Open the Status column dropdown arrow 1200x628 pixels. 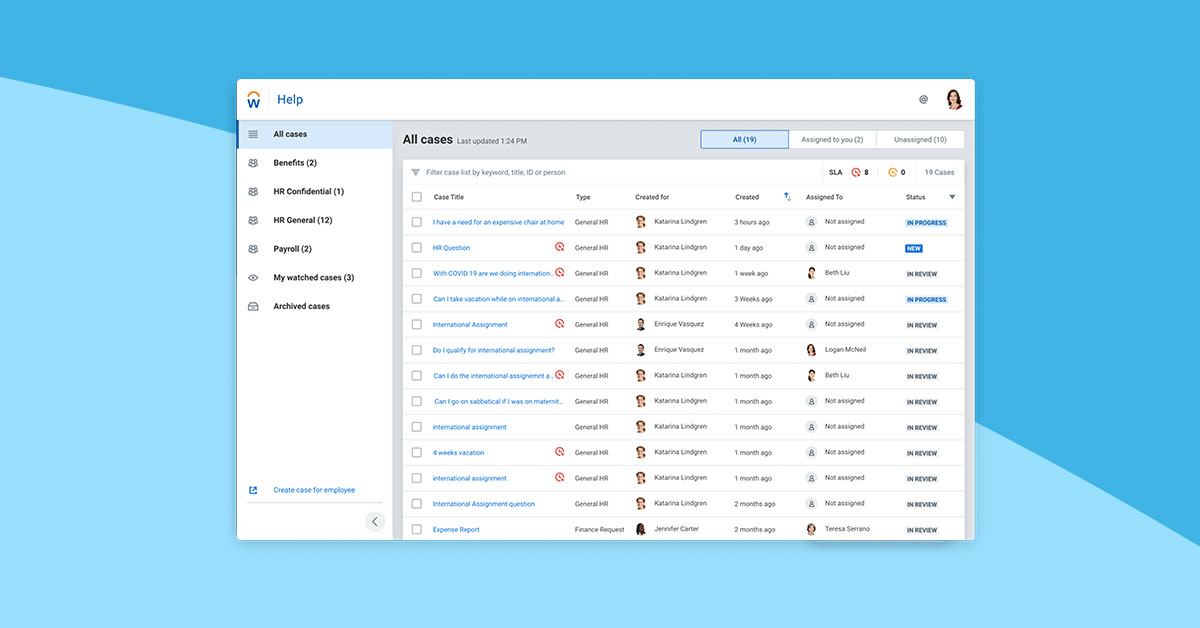[x=952, y=197]
